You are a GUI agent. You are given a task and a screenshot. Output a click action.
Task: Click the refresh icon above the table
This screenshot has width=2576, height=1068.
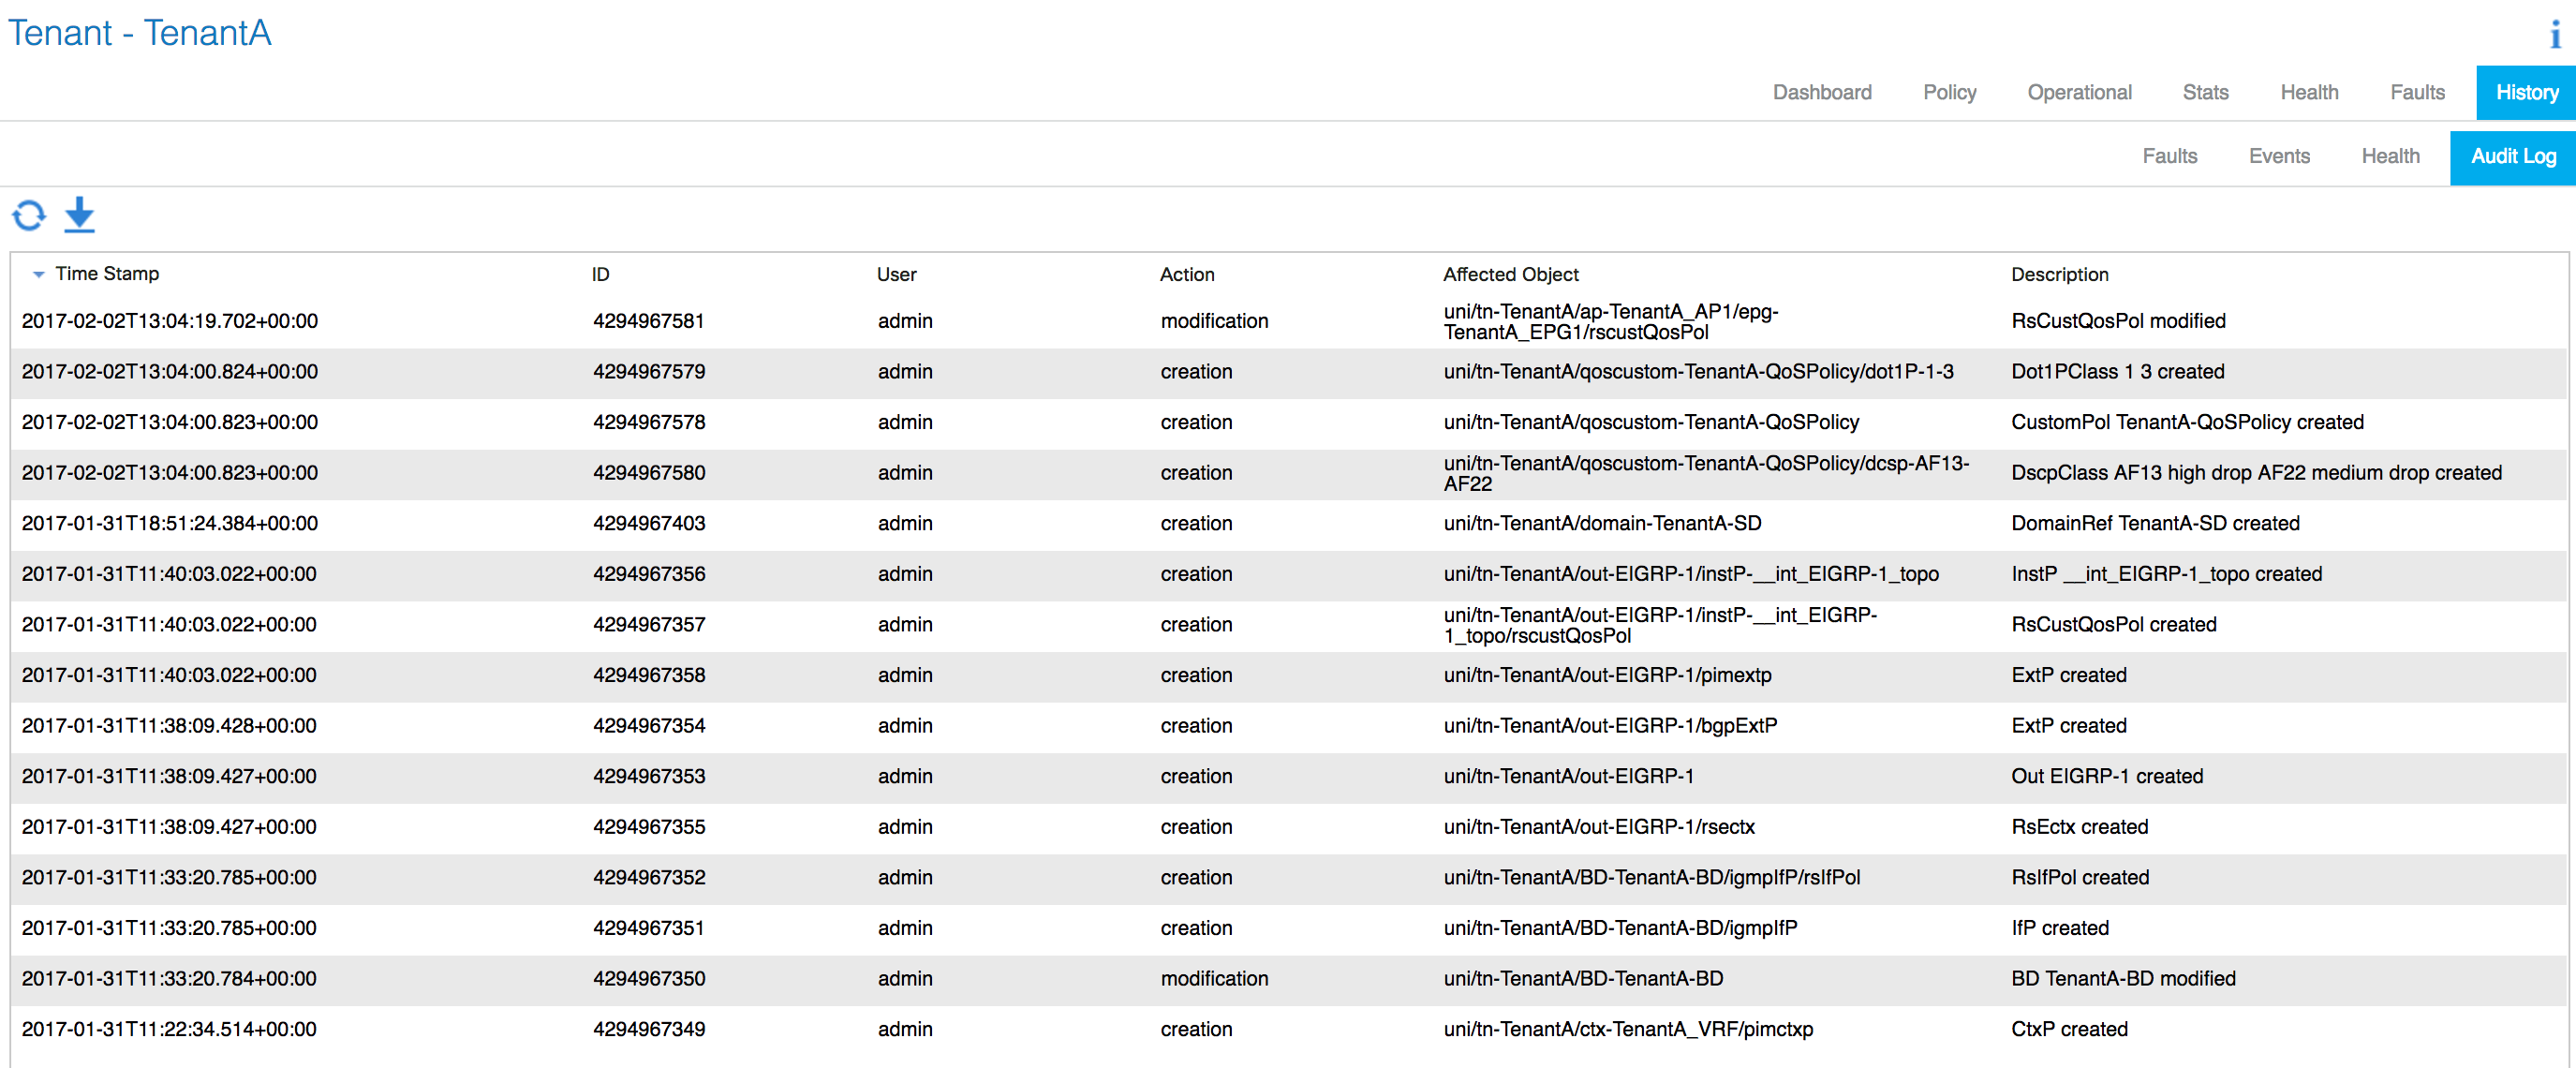[x=29, y=215]
